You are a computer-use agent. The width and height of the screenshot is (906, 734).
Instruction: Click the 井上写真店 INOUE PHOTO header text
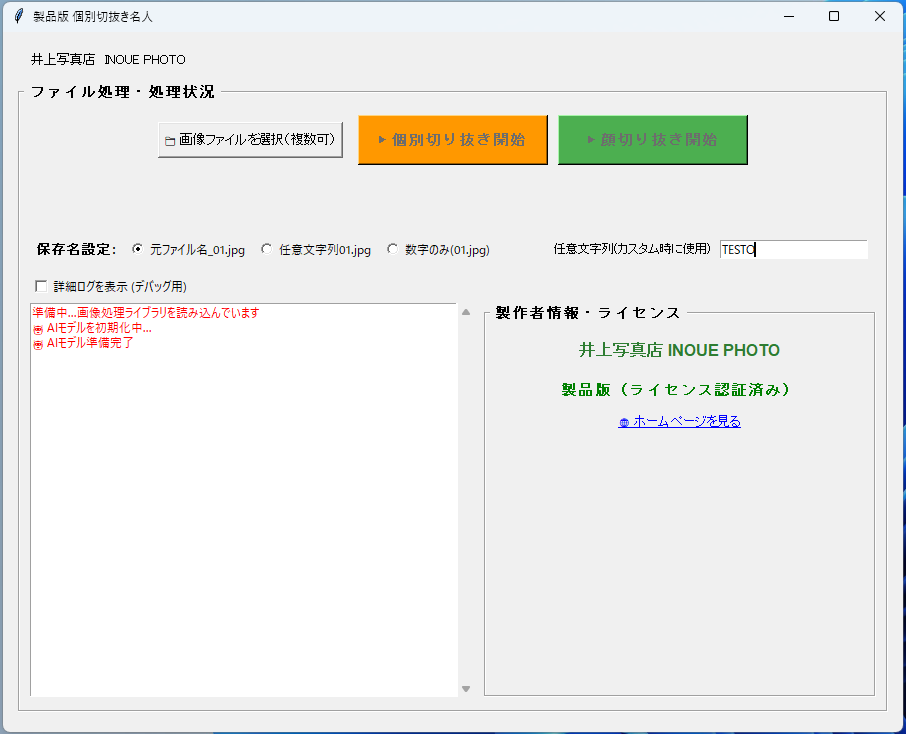[108, 60]
